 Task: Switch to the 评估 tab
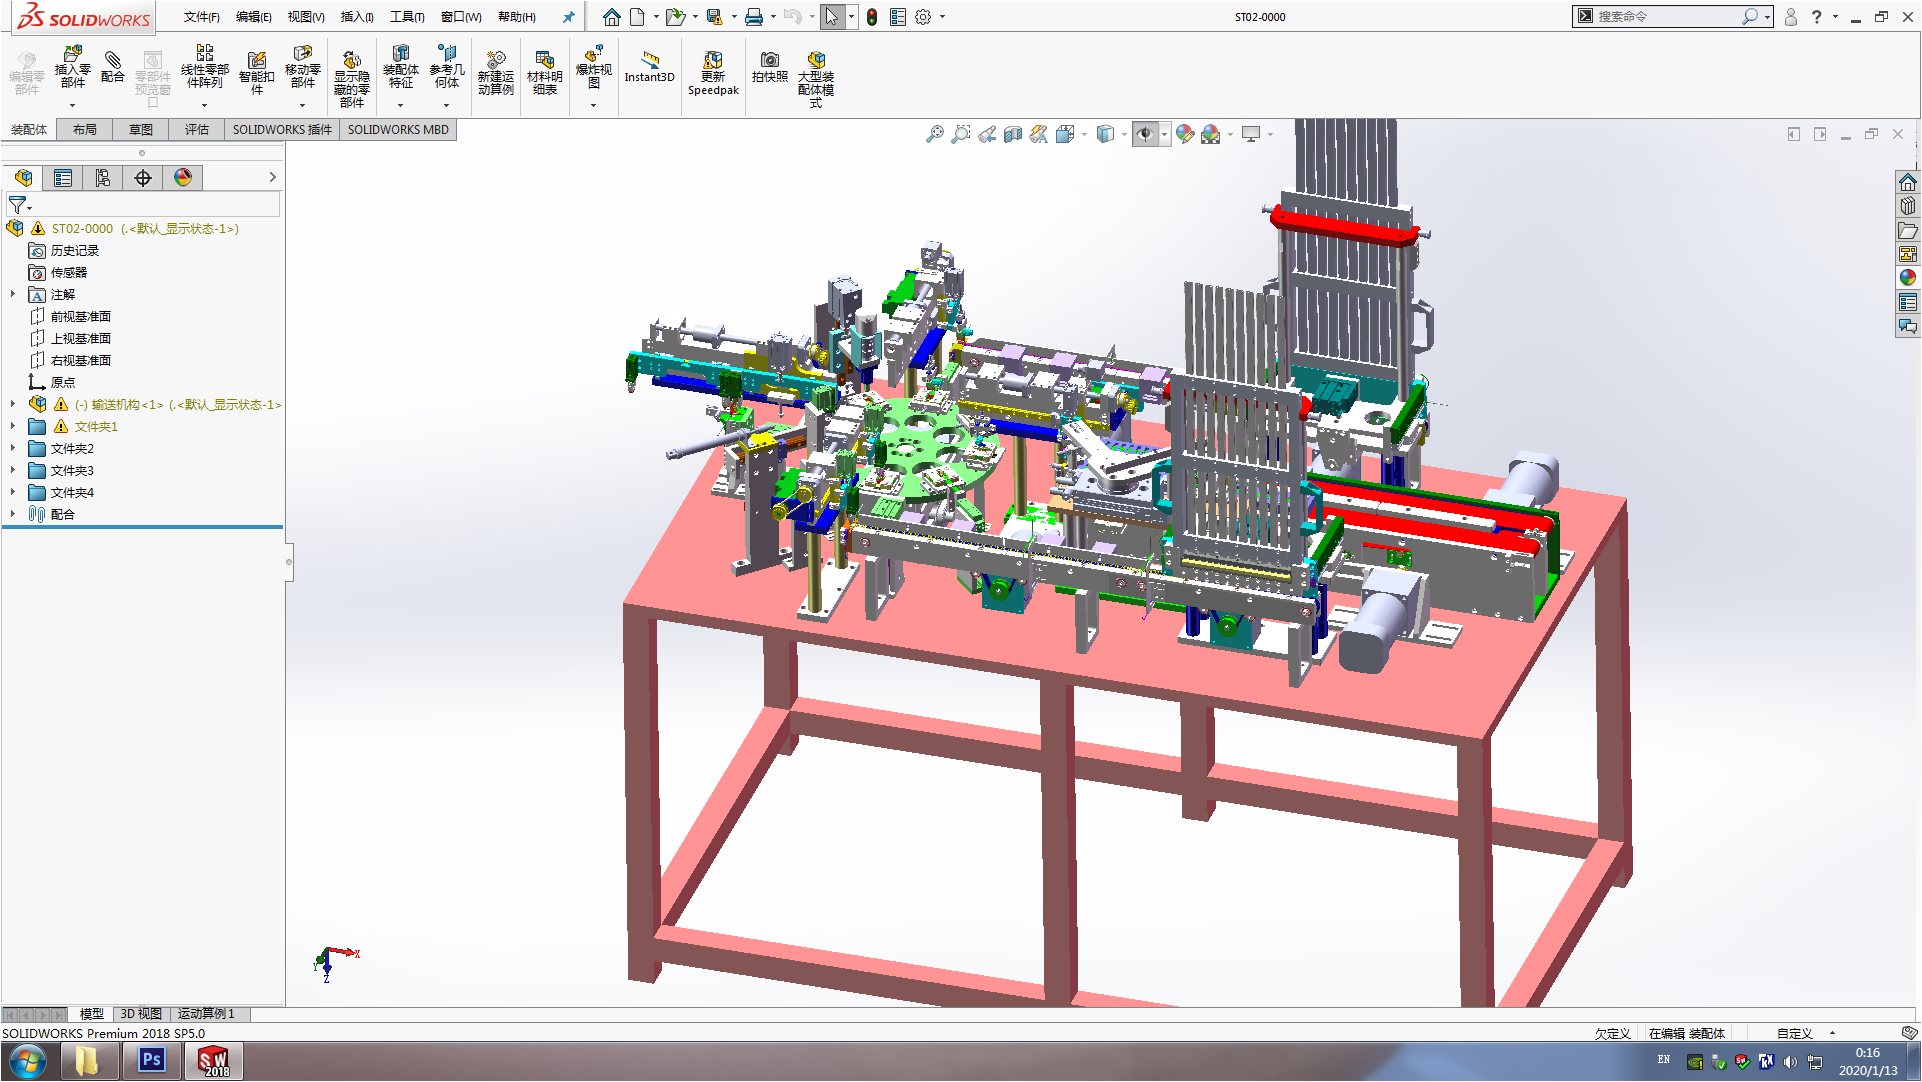coord(196,130)
